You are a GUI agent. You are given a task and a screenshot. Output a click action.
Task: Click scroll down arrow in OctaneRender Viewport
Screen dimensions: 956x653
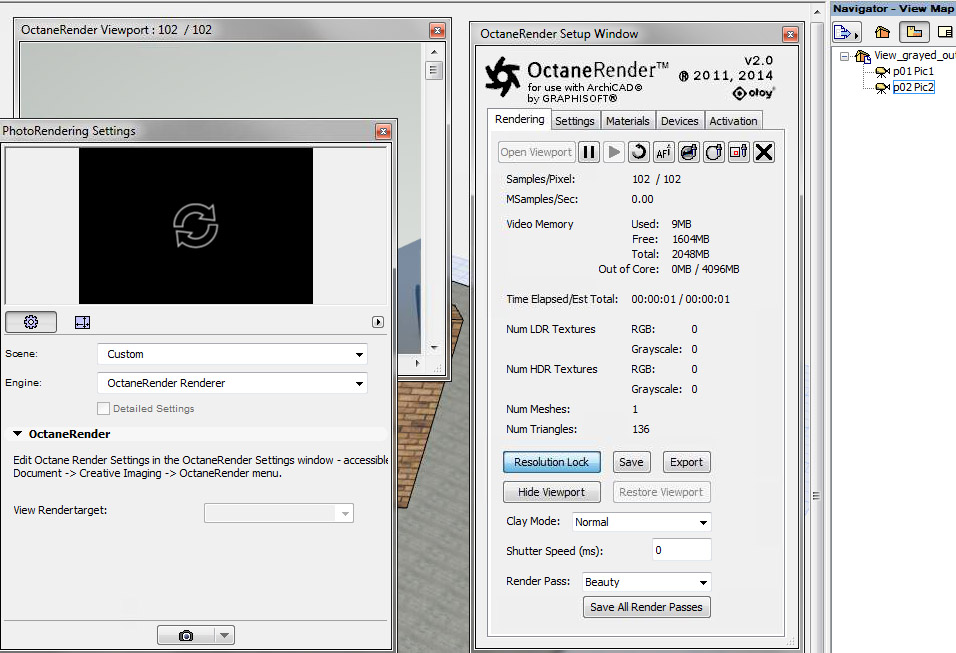coord(434,348)
